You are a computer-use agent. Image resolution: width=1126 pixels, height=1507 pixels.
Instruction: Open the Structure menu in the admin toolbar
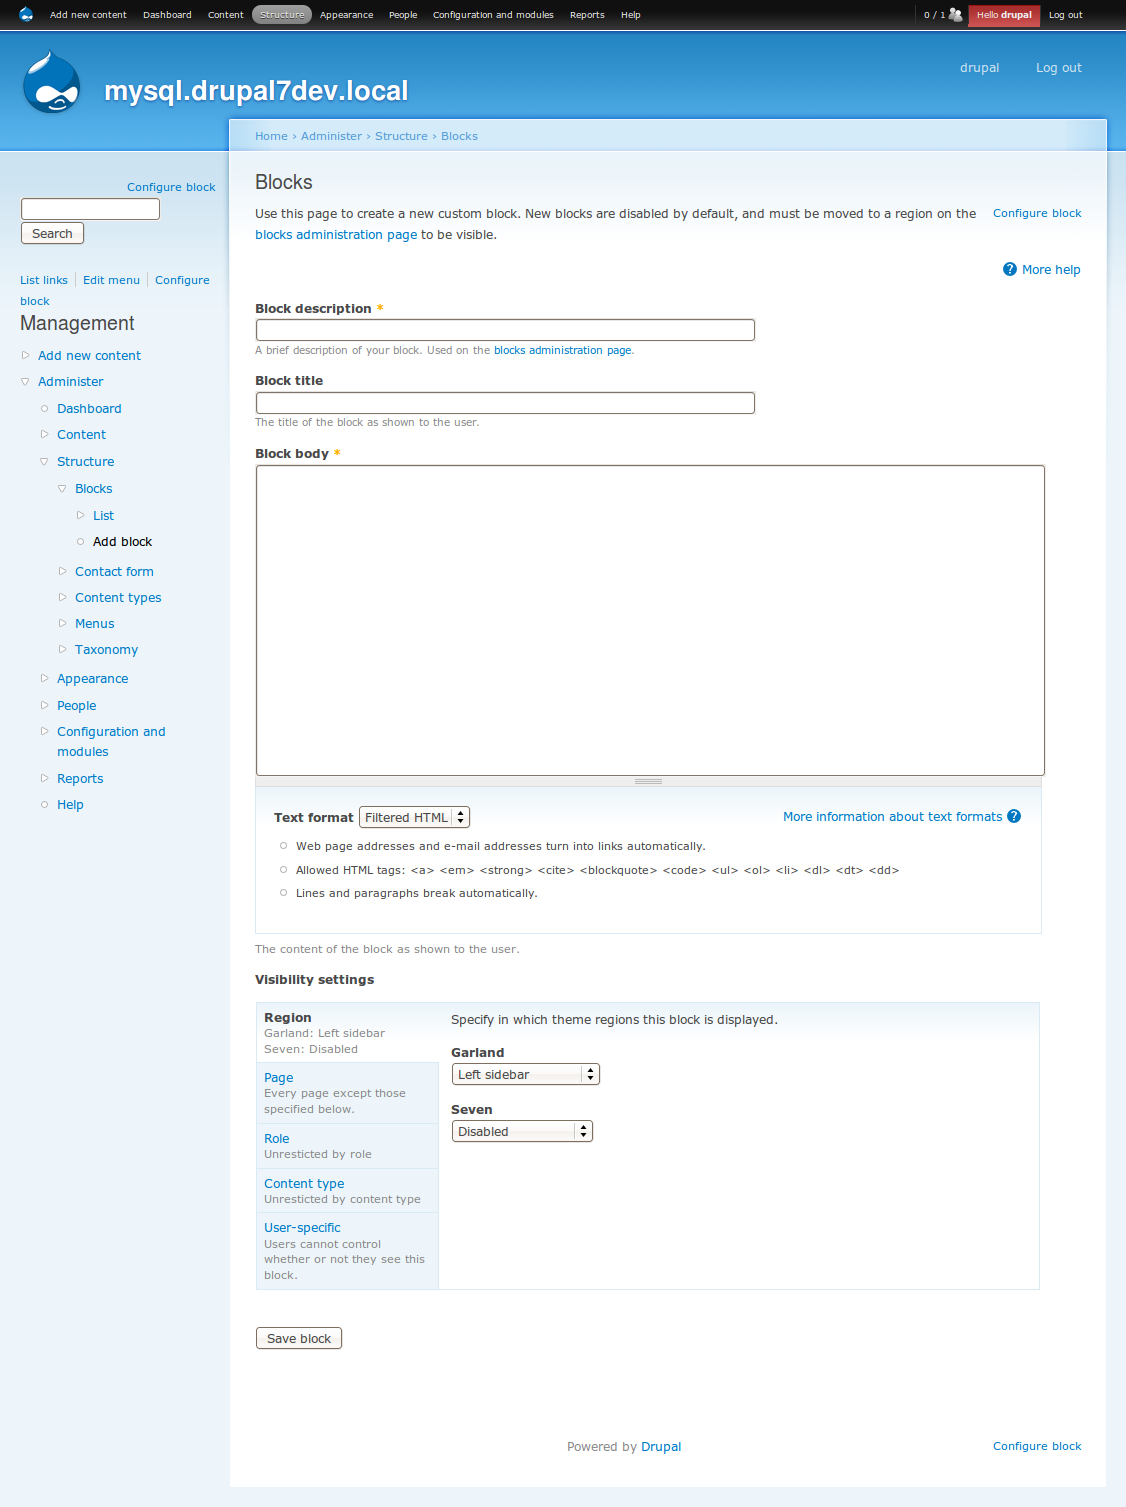[281, 14]
